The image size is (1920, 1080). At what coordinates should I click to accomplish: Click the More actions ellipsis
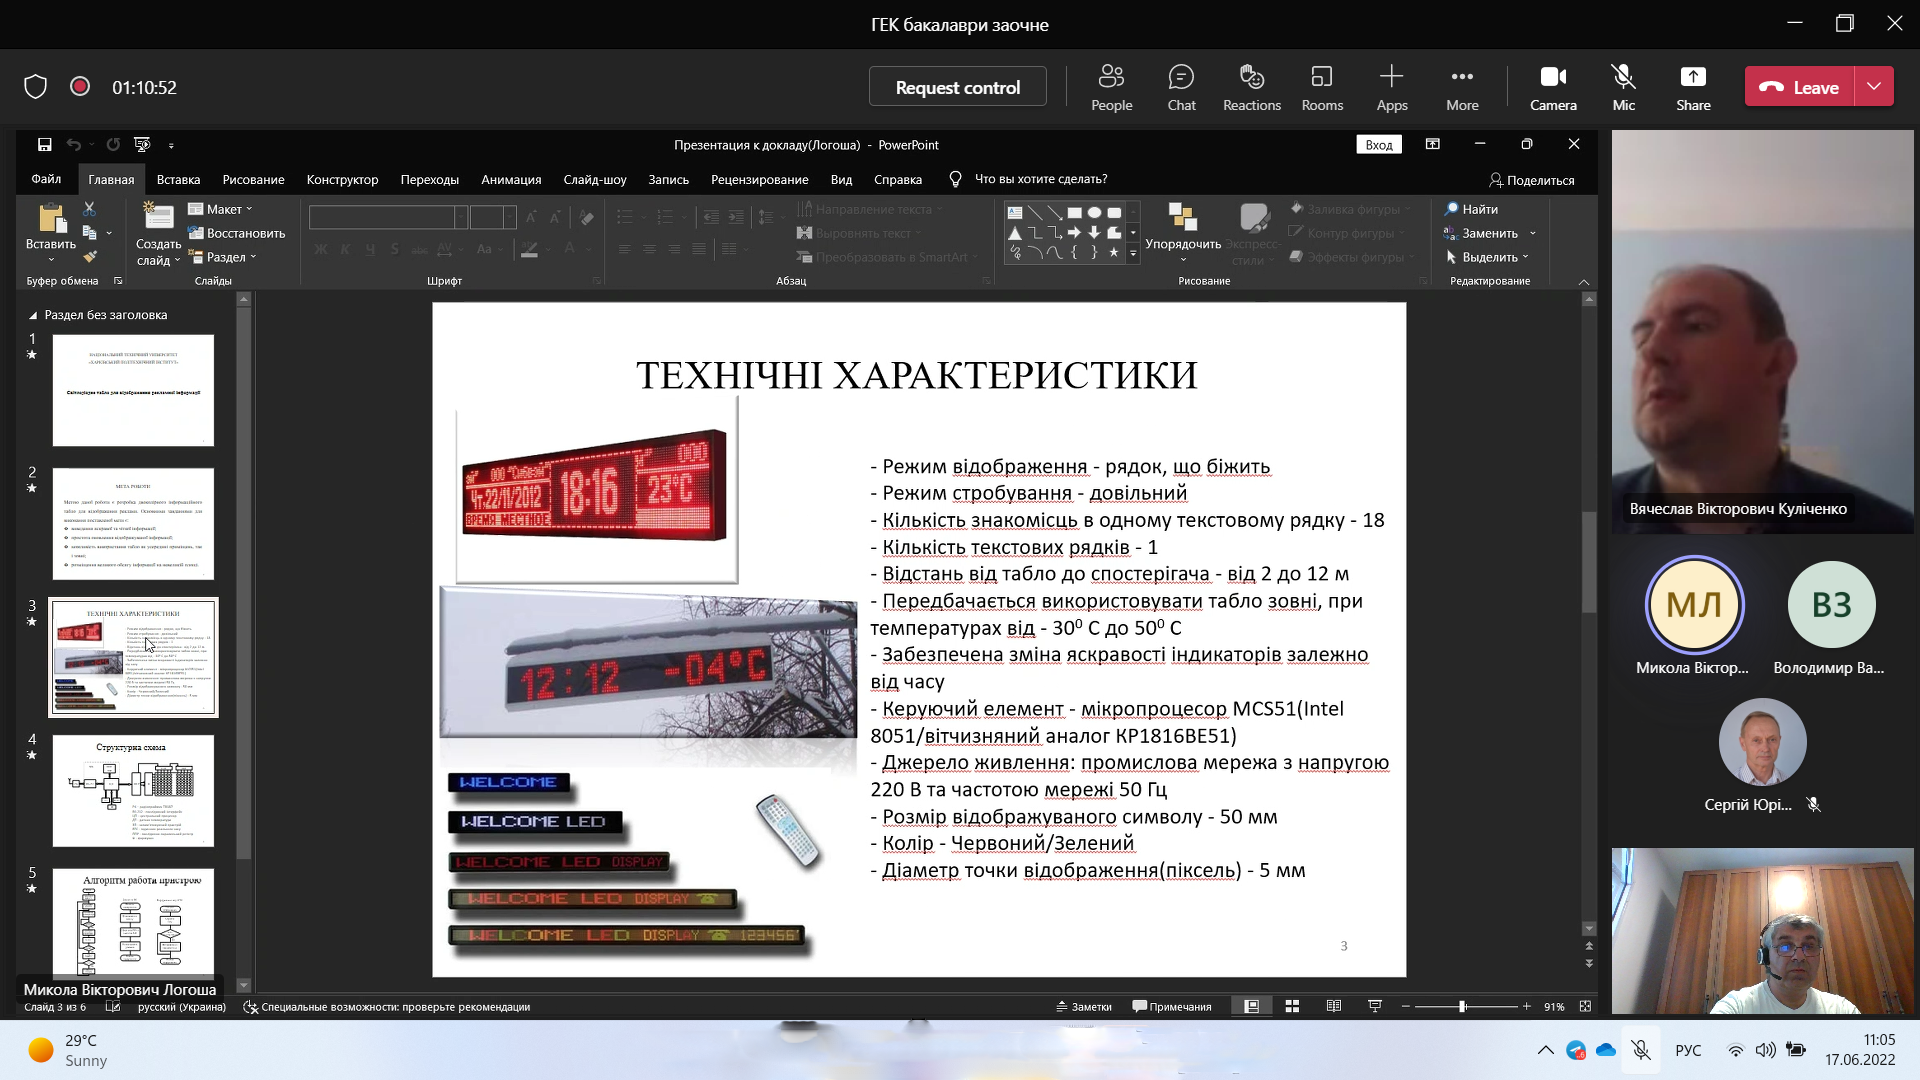tap(1461, 87)
